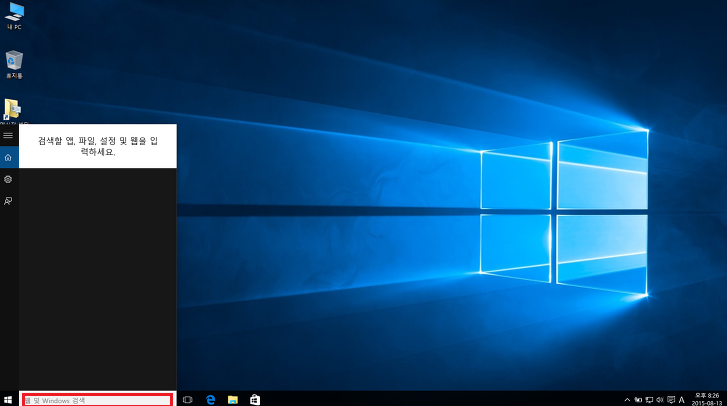727x406 pixels.
Task: Open search settings via the gear icon
Action: (x=8, y=179)
